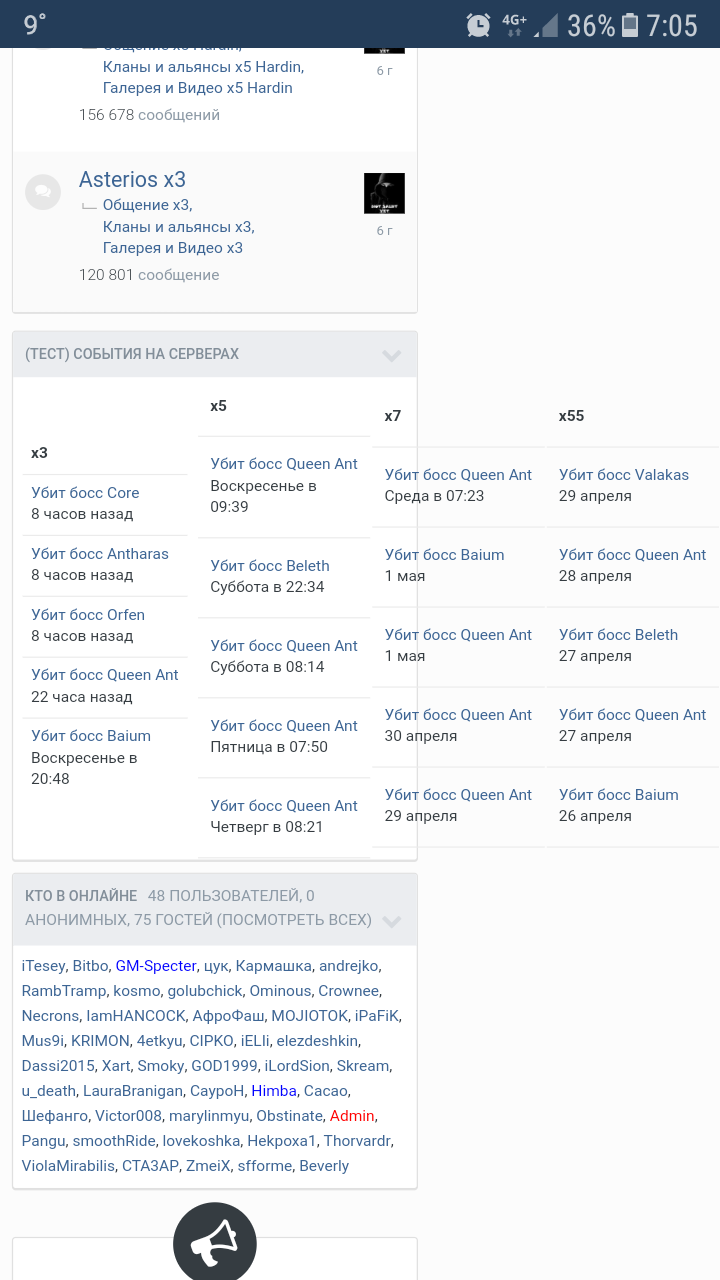The image size is (720, 1280).
Task: Open the Asterios x3 forum
Action: pos(132,180)
